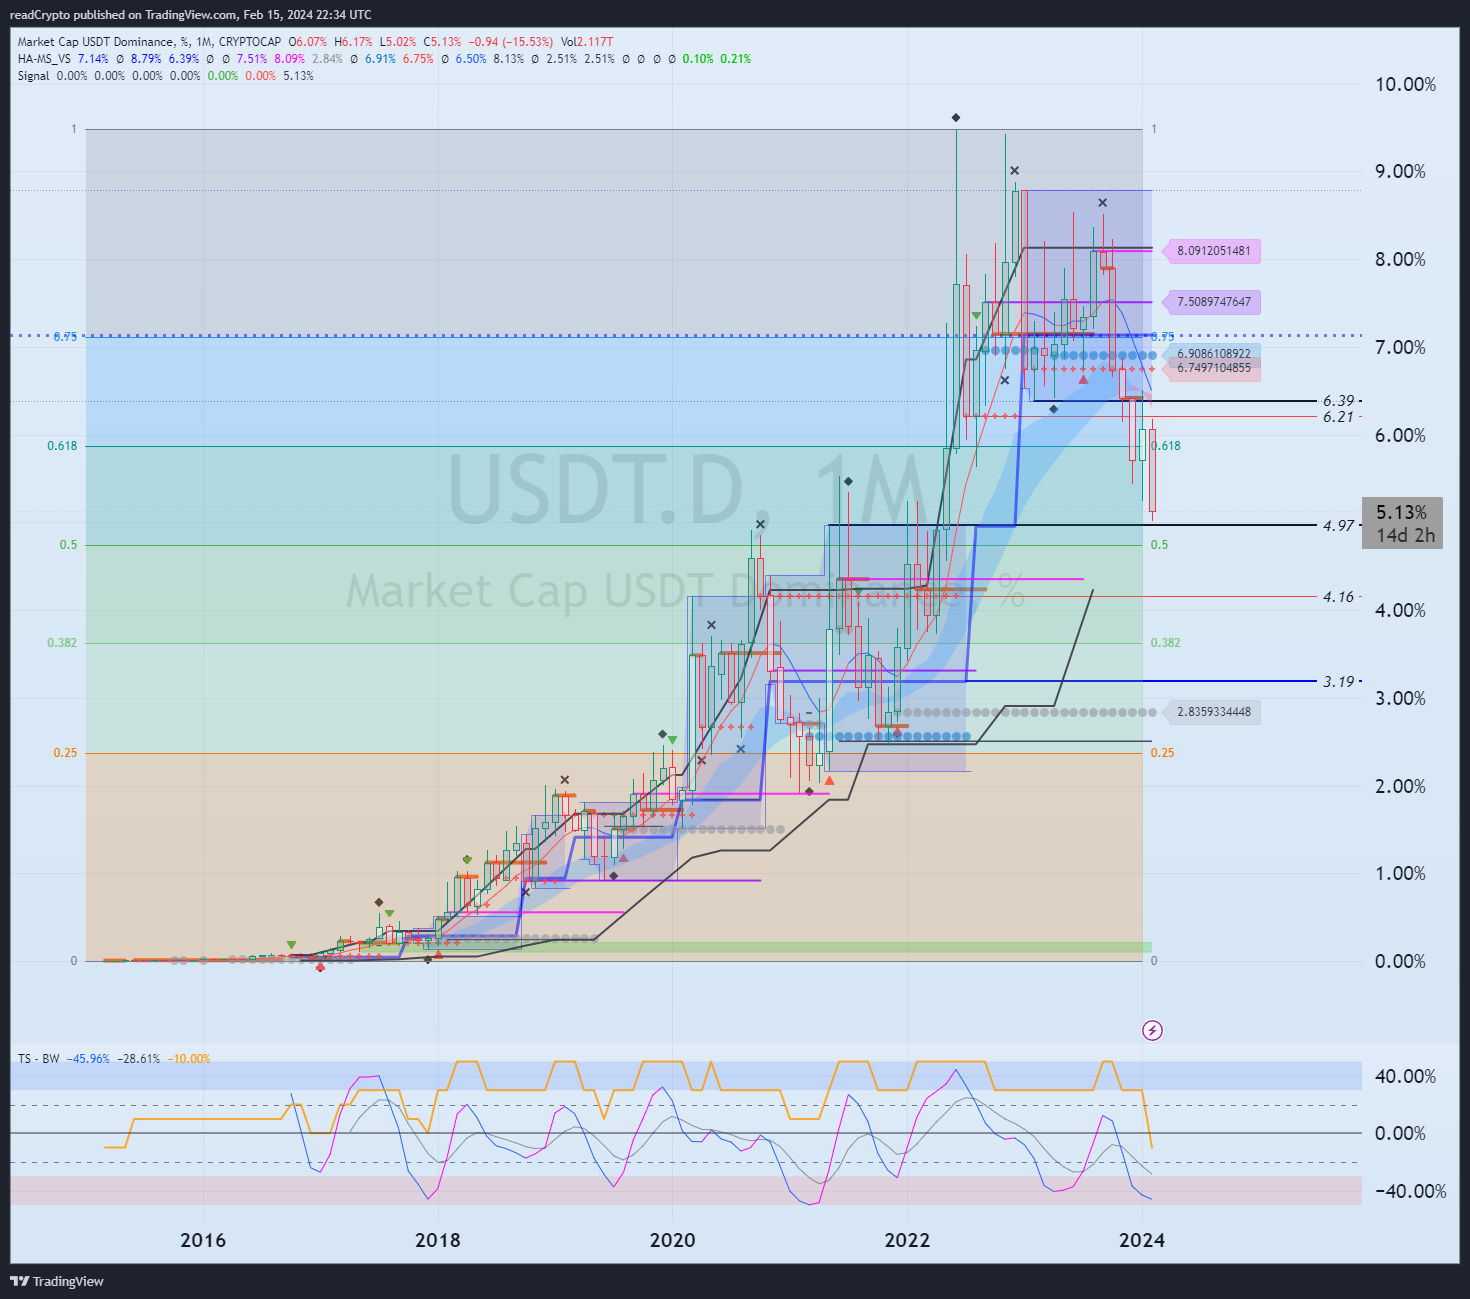This screenshot has width=1470, height=1299.
Task: Select the 4.16 horizontal line label
Action: (1338, 597)
